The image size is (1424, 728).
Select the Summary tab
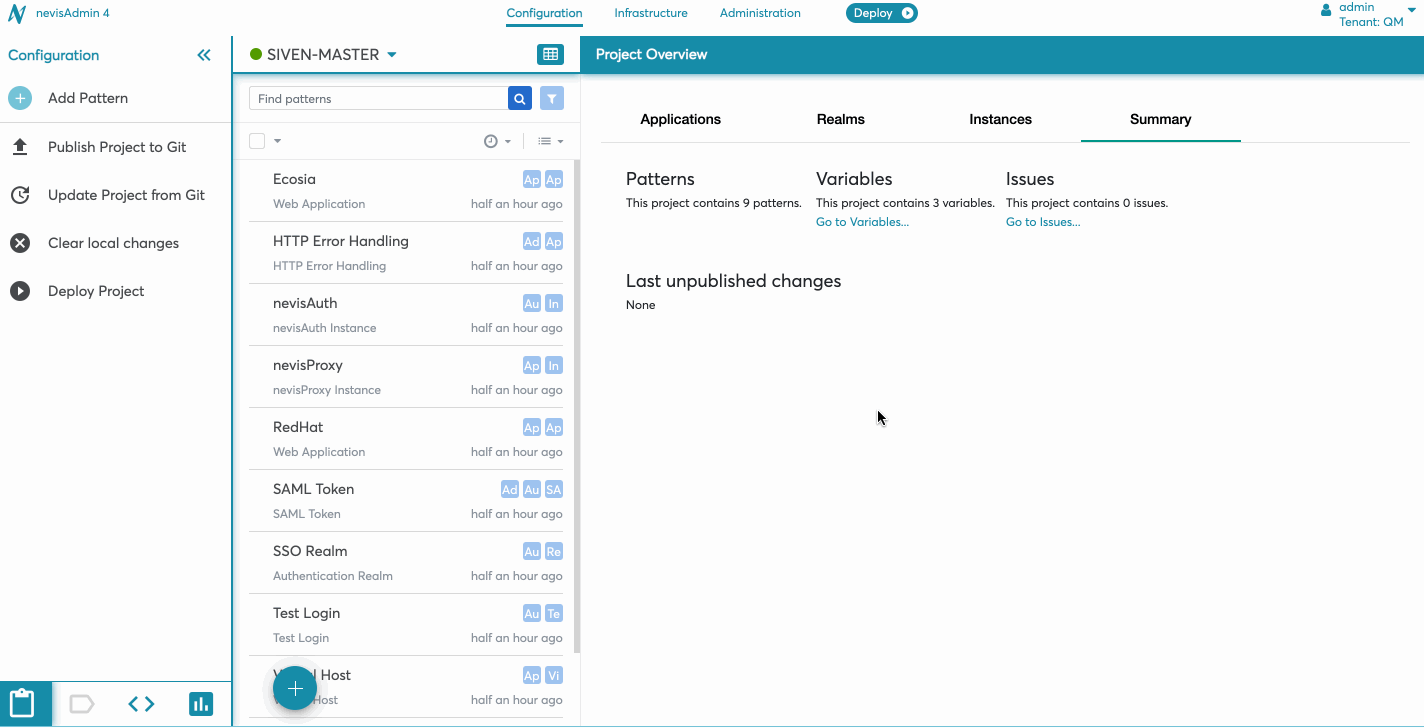[1161, 119]
